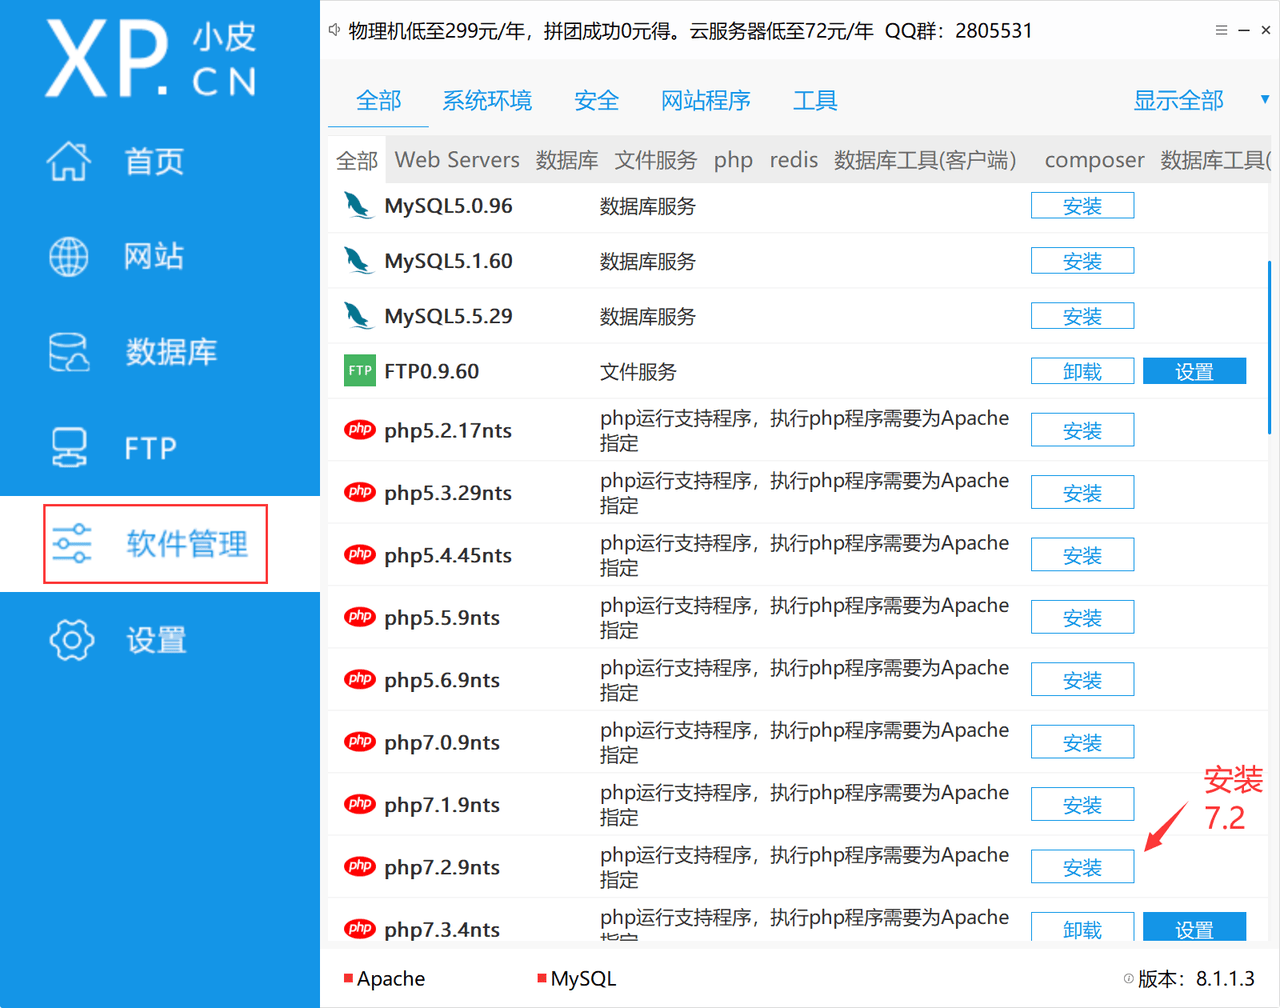1280x1008 pixels.
Task: Uninstall FTP0.9.60
Action: (1082, 371)
